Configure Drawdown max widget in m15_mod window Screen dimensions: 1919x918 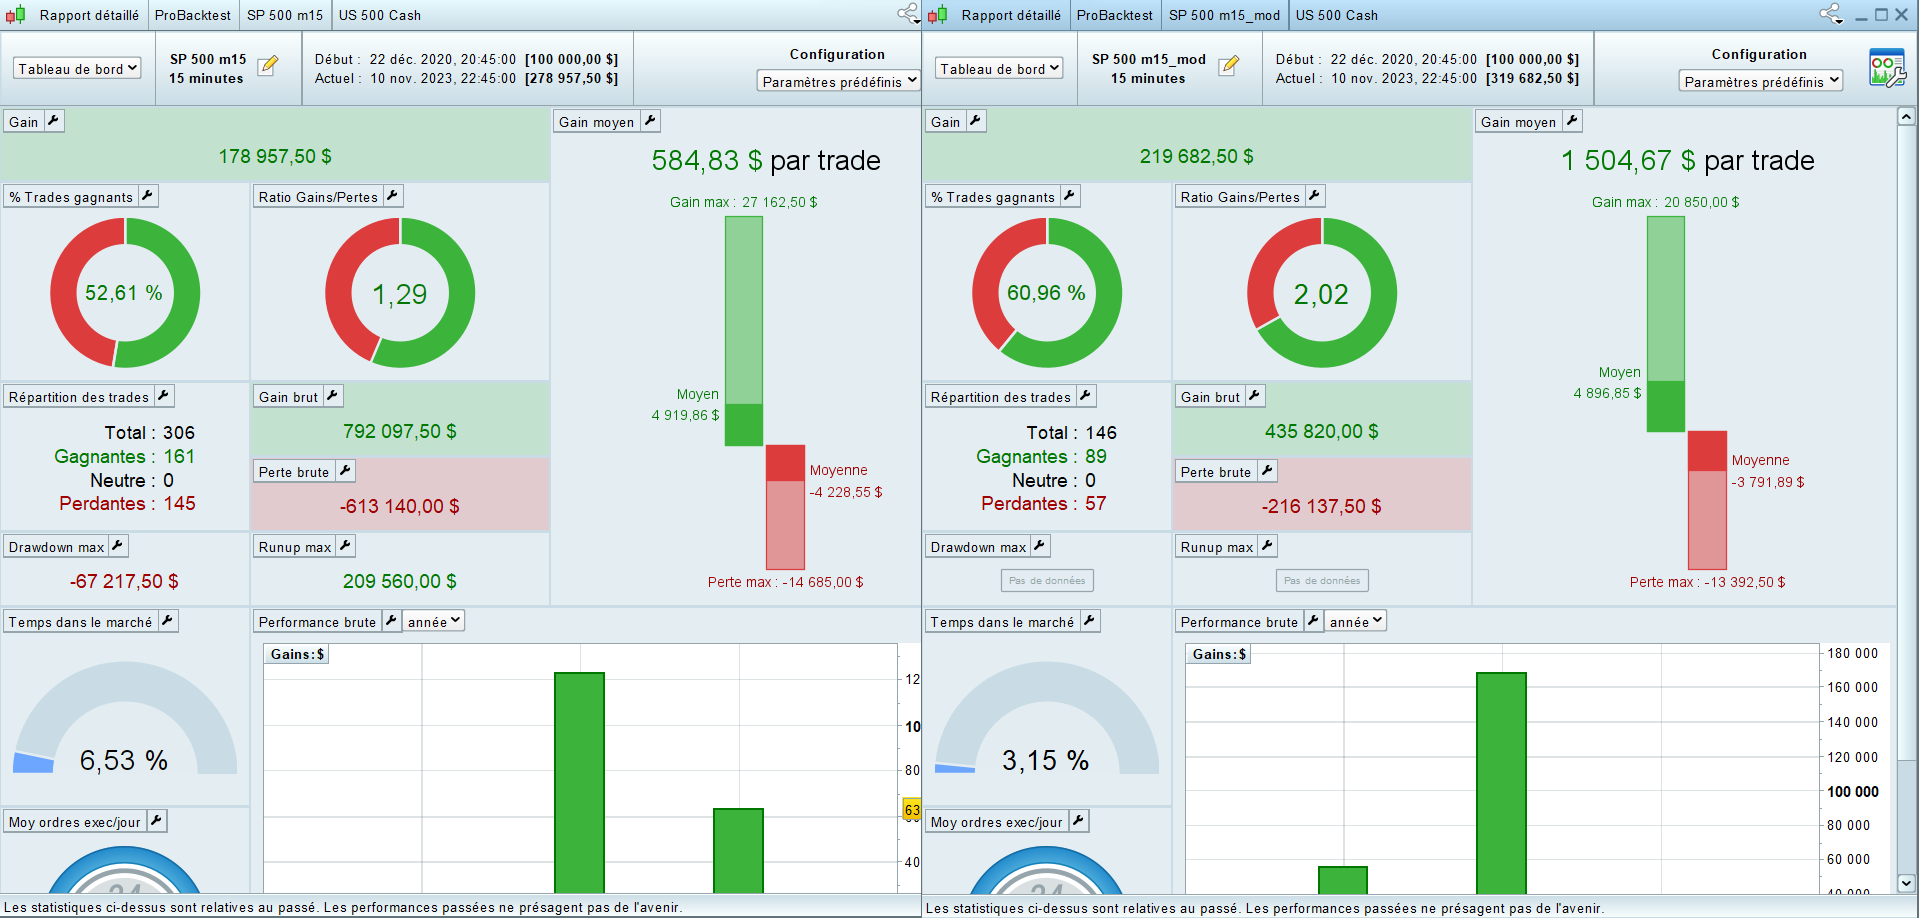tap(1040, 546)
